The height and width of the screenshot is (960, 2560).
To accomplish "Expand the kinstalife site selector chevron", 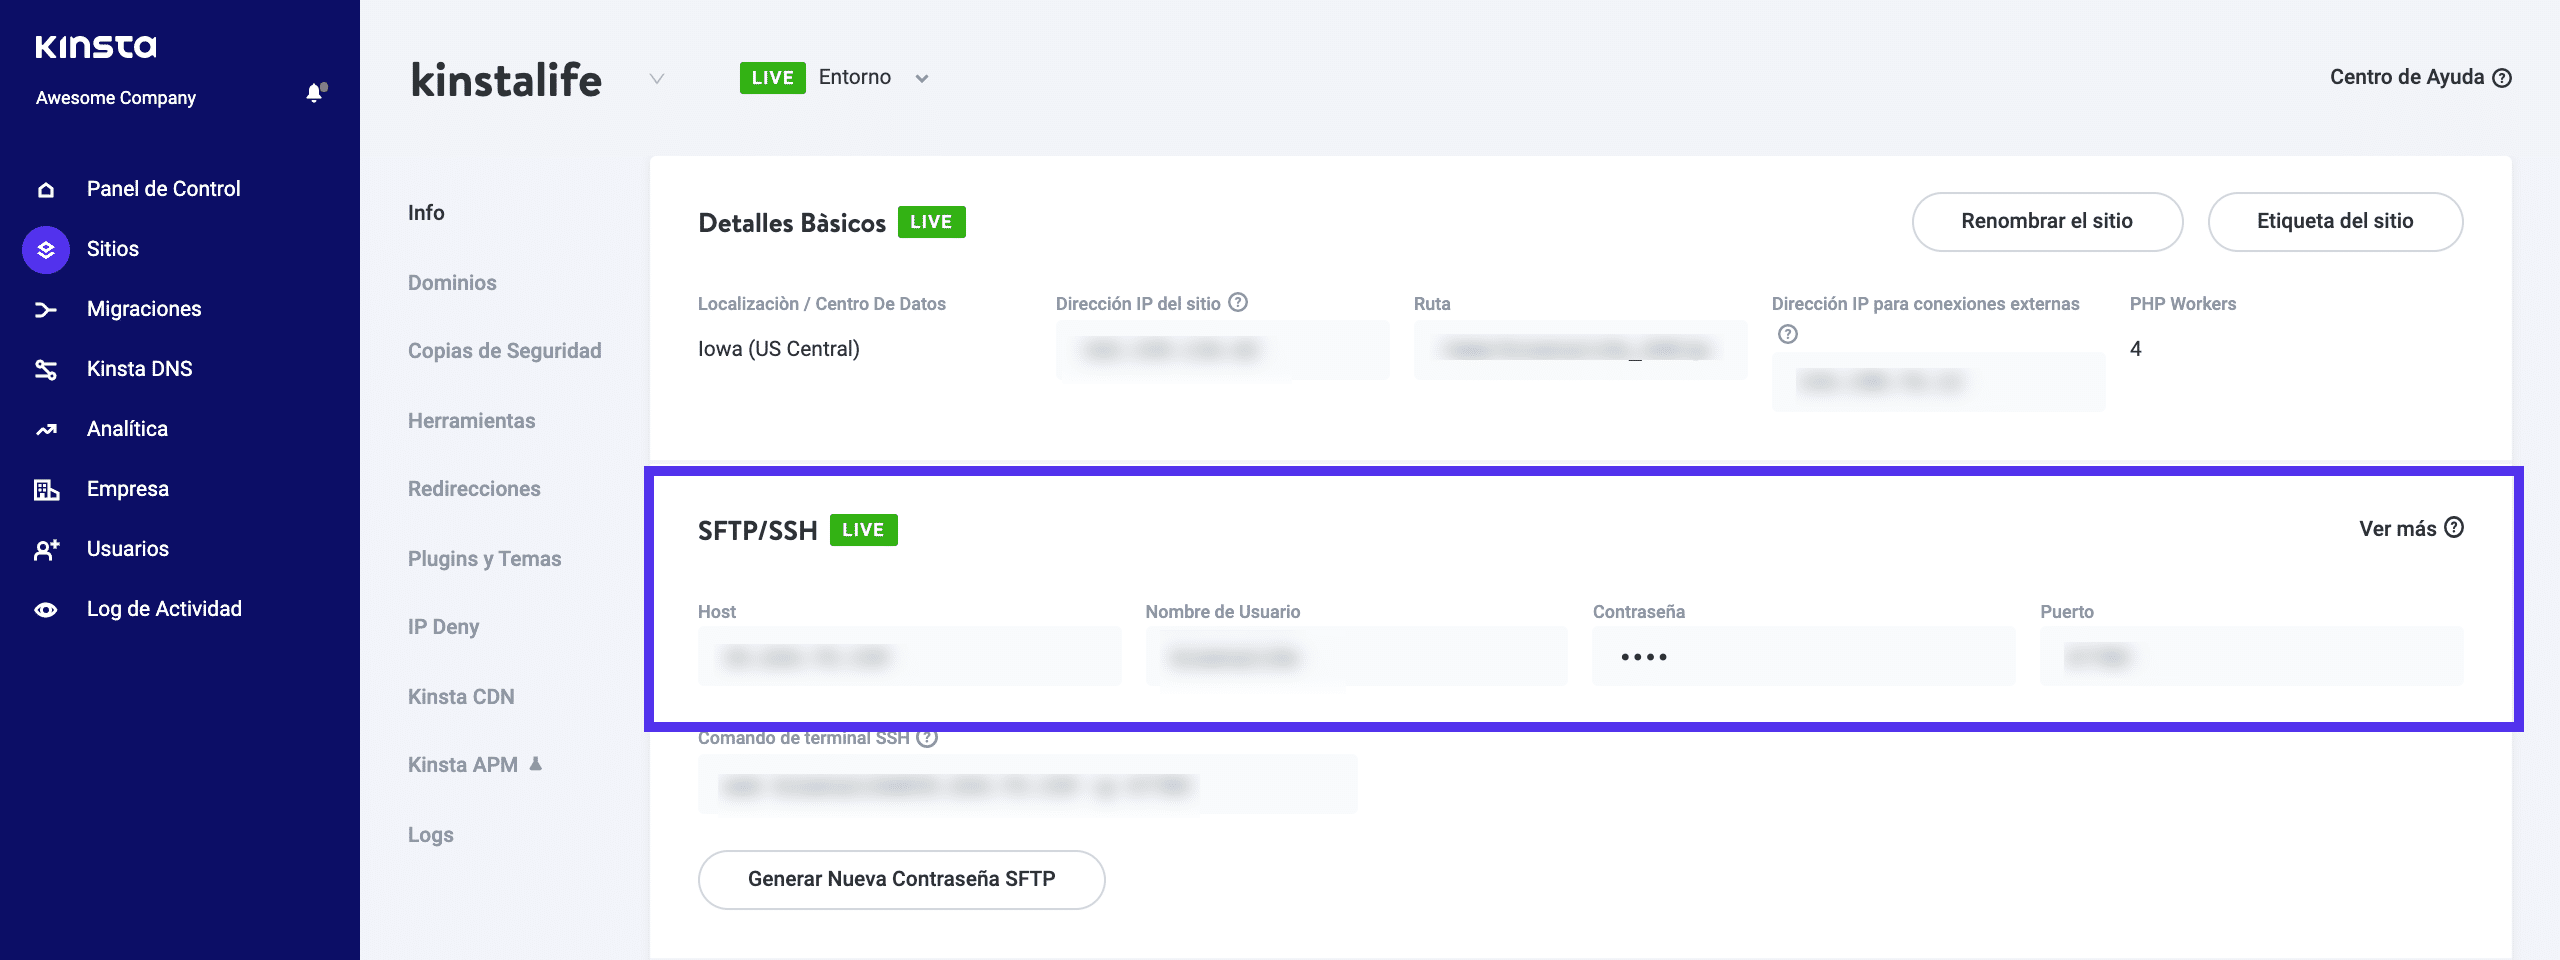I will point(657,79).
